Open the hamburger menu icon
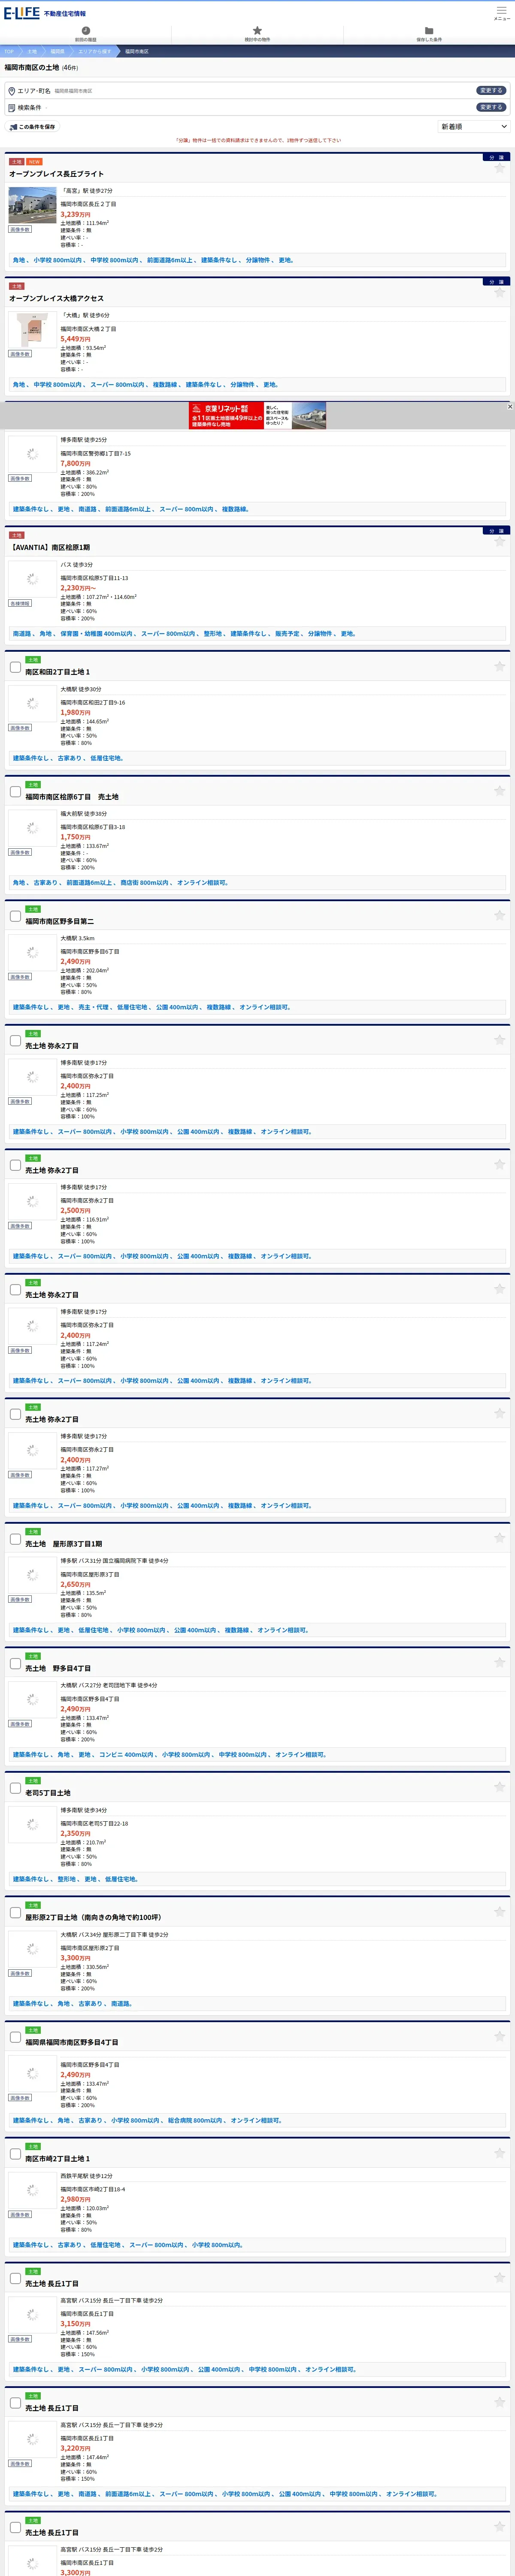 click(501, 10)
